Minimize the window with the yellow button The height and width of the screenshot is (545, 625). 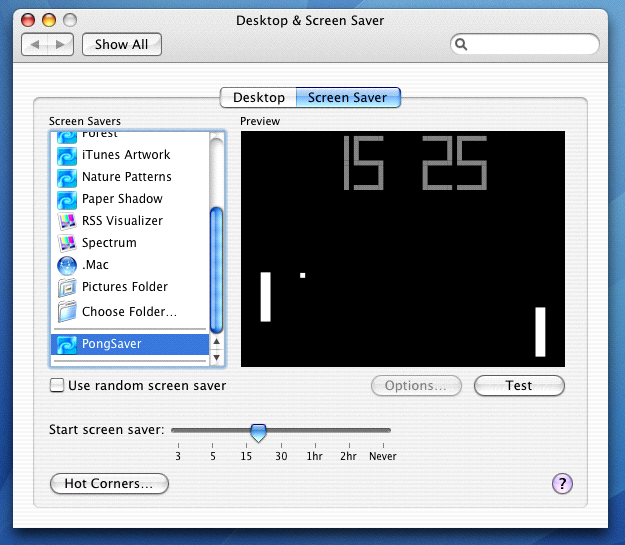tap(49, 20)
